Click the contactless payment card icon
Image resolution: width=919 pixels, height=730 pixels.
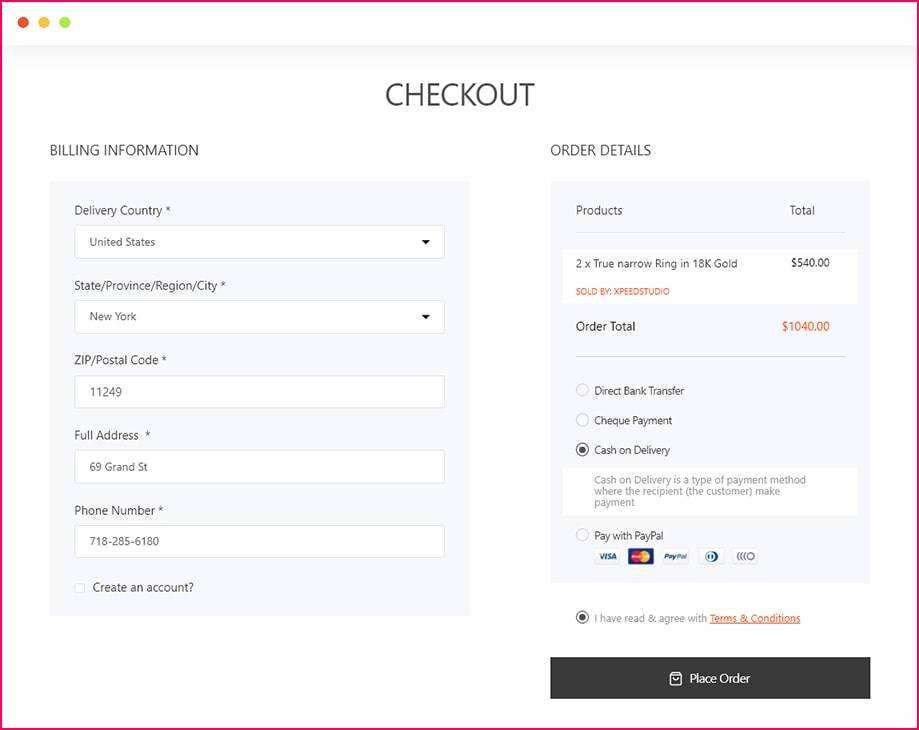[745, 557]
